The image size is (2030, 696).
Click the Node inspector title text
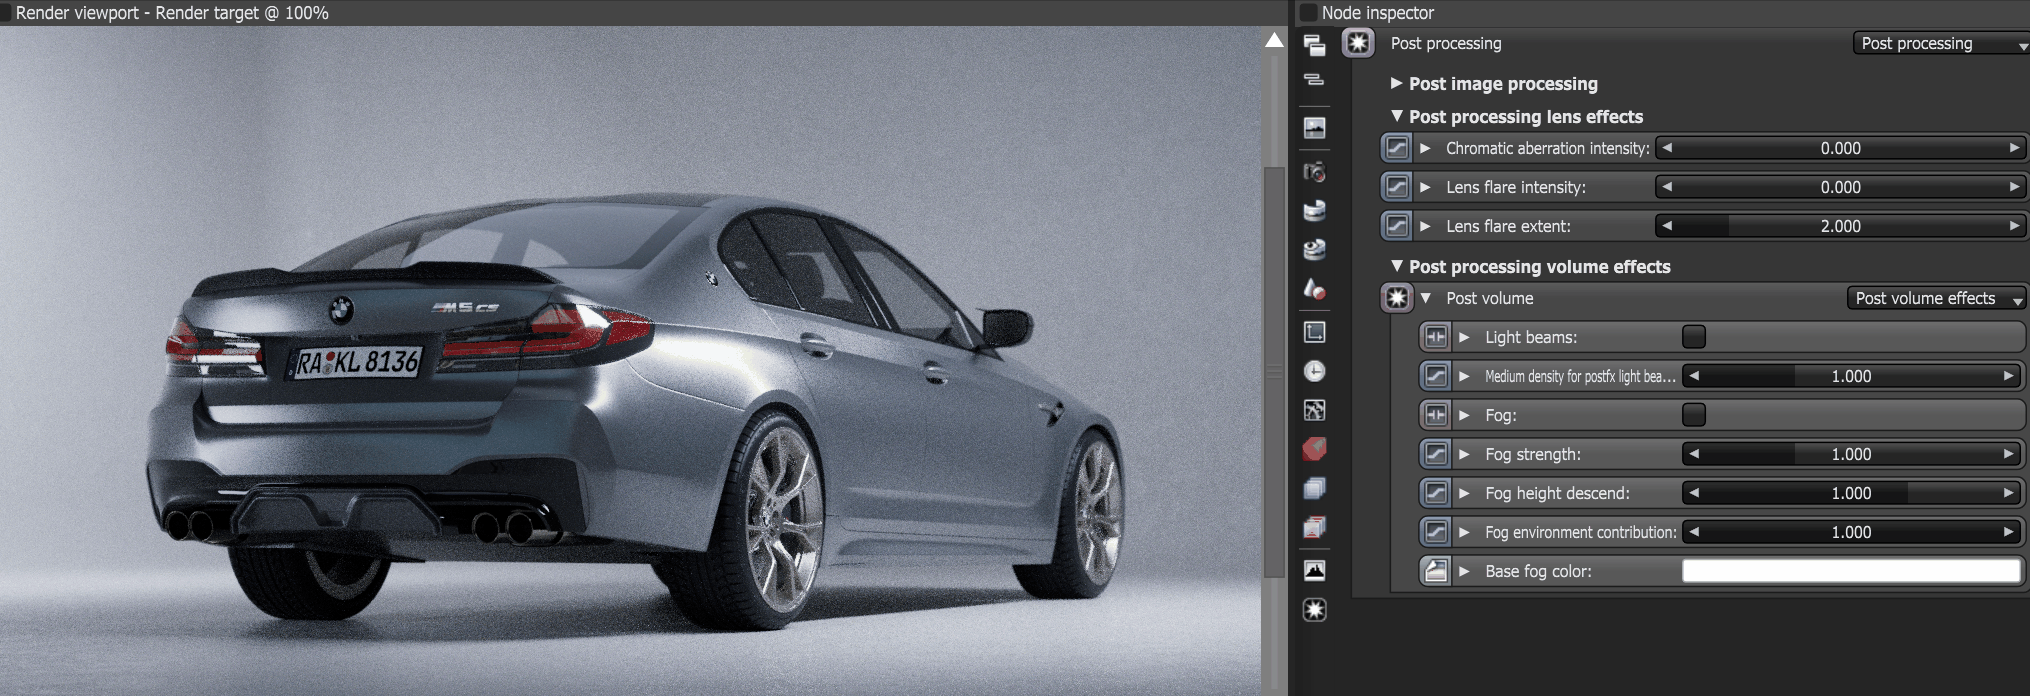click(x=1378, y=13)
